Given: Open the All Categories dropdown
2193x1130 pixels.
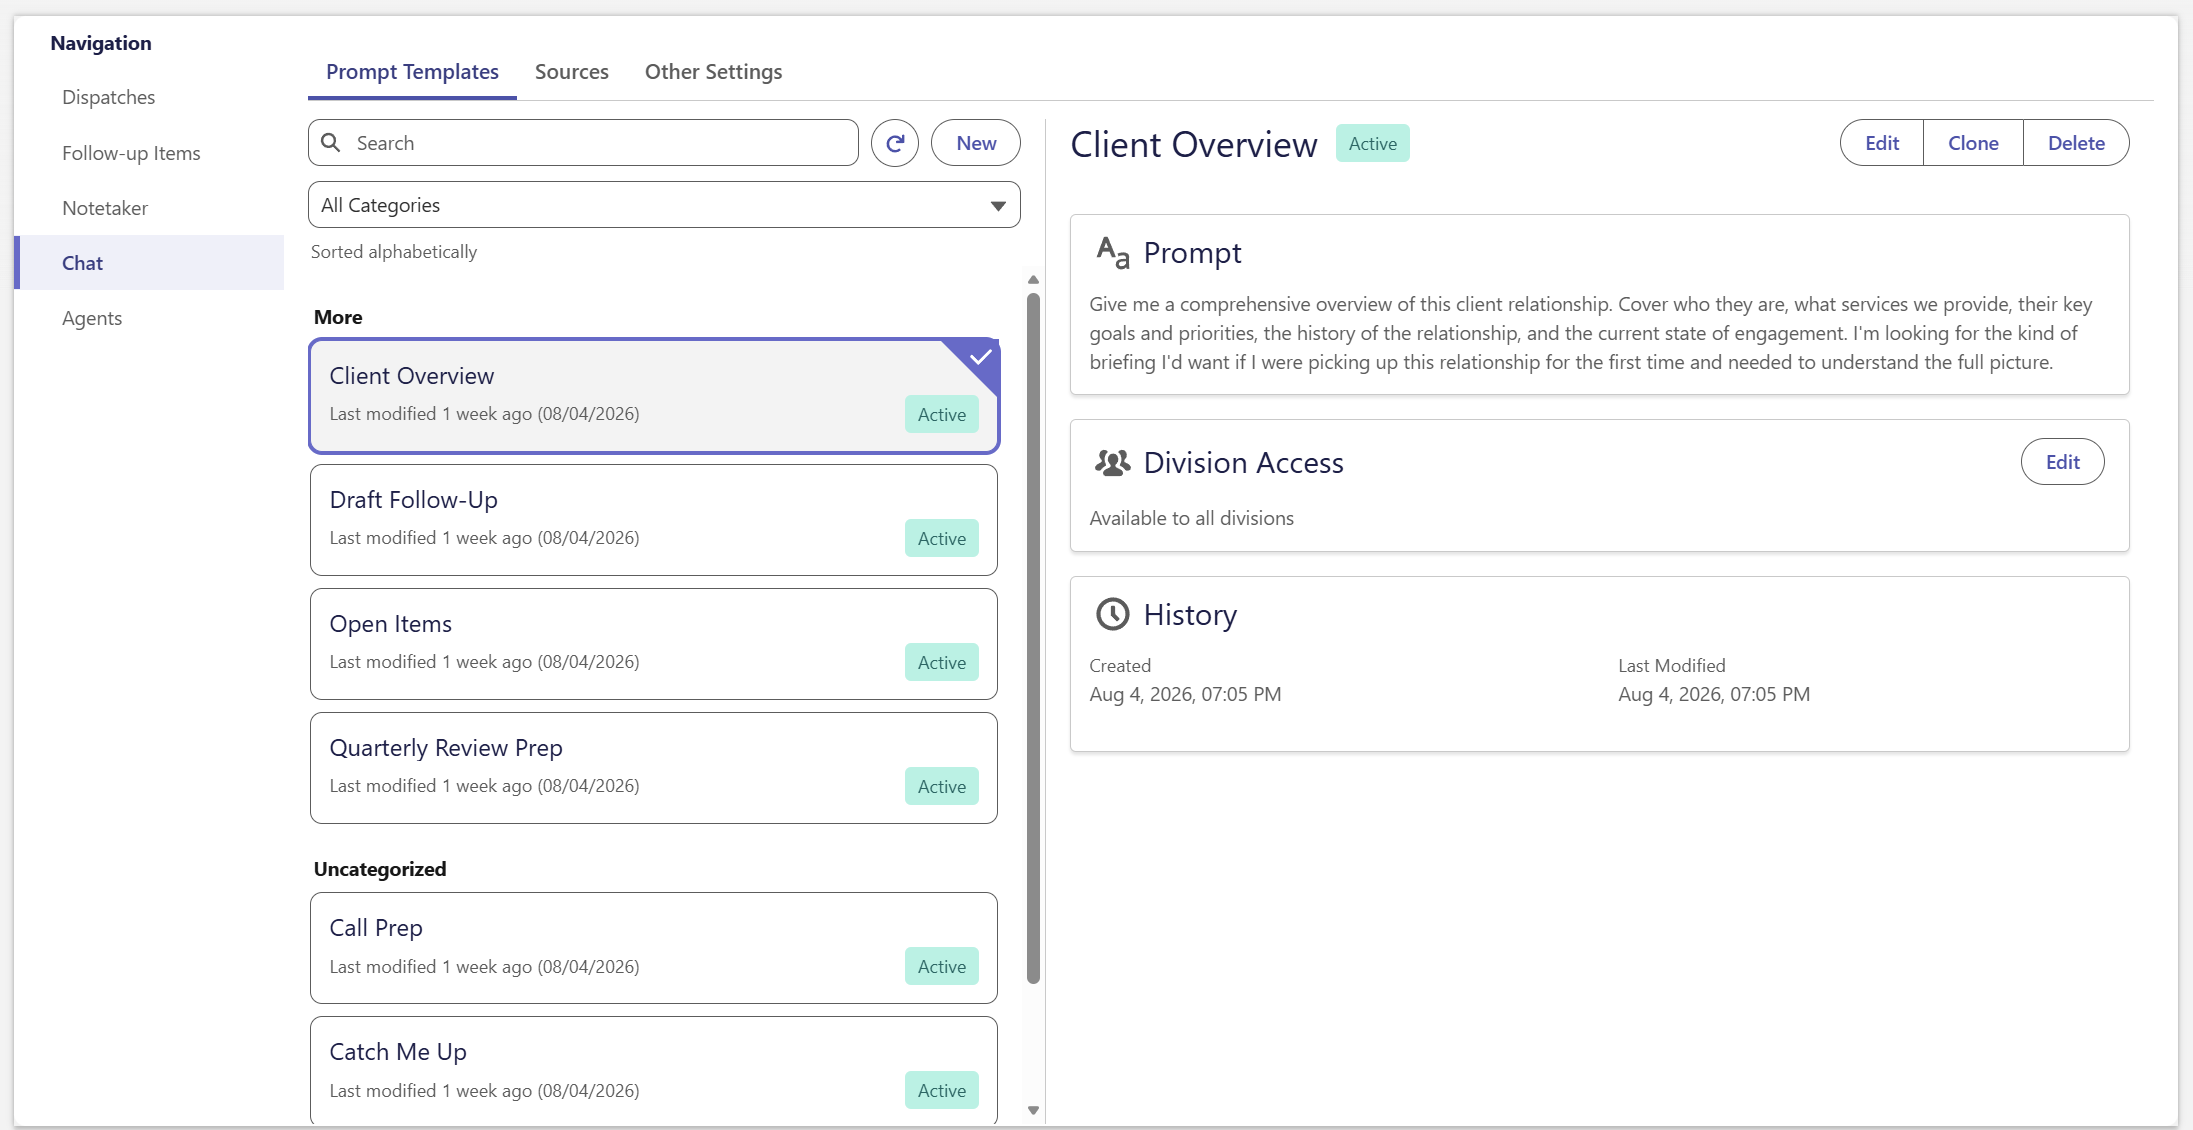Looking at the screenshot, I should (x=664, y=205).
